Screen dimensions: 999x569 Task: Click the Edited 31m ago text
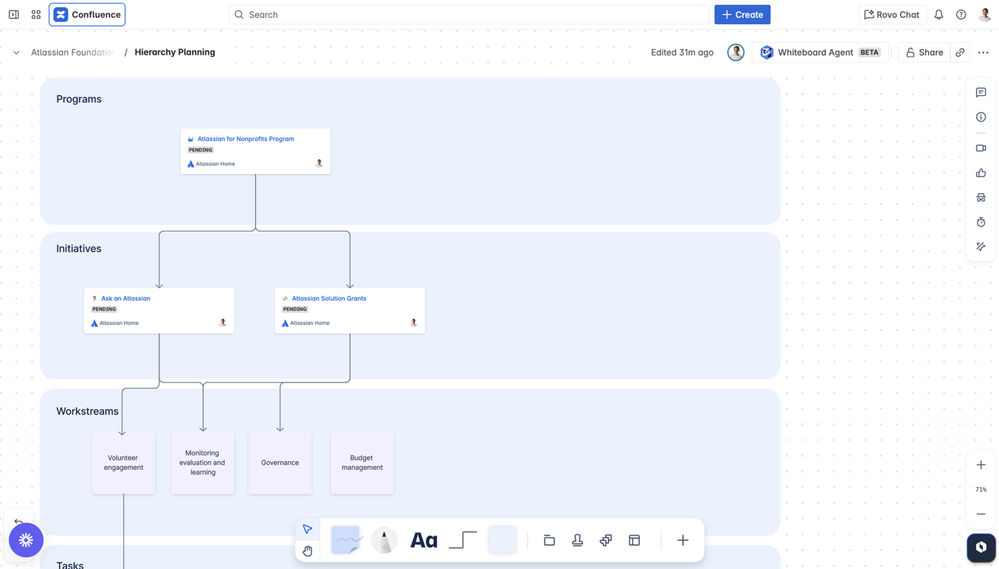point(682,52)
